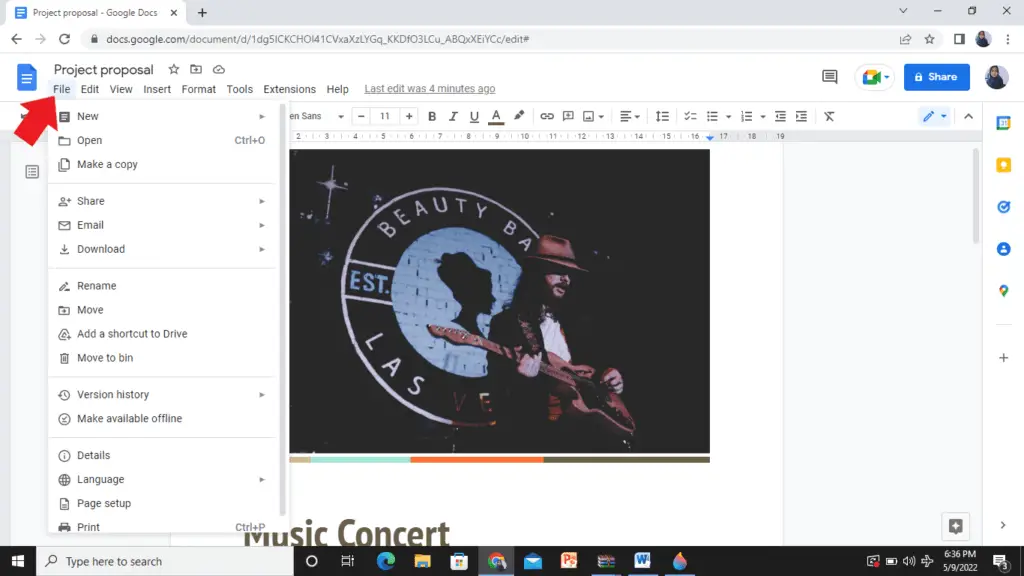Click the cloud document status icon
1024x576 pixels.
pos(219,69)
